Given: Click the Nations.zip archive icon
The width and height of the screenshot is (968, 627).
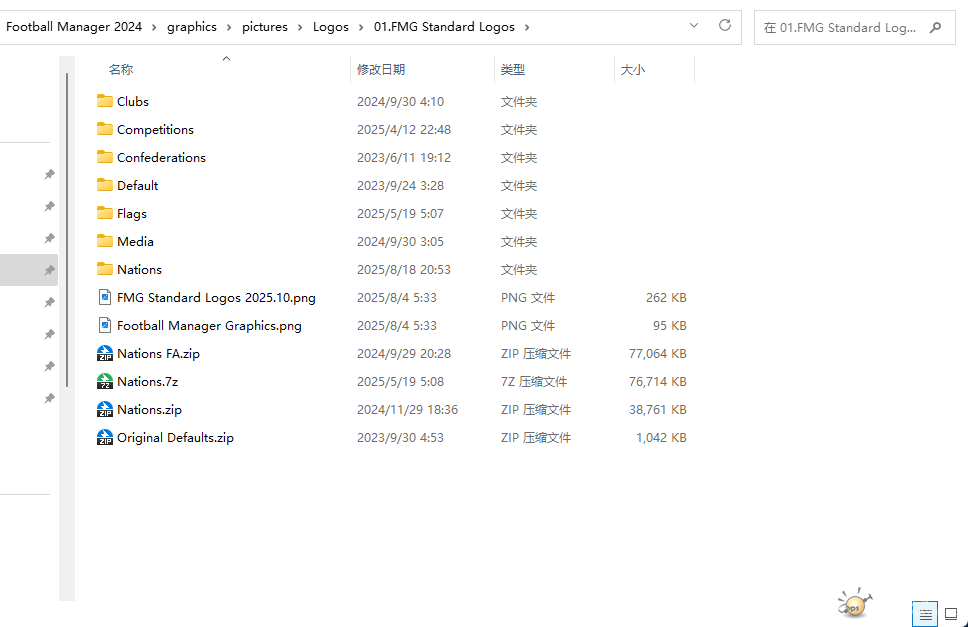Looking at the screenshot, I should [x=105, y=410].
